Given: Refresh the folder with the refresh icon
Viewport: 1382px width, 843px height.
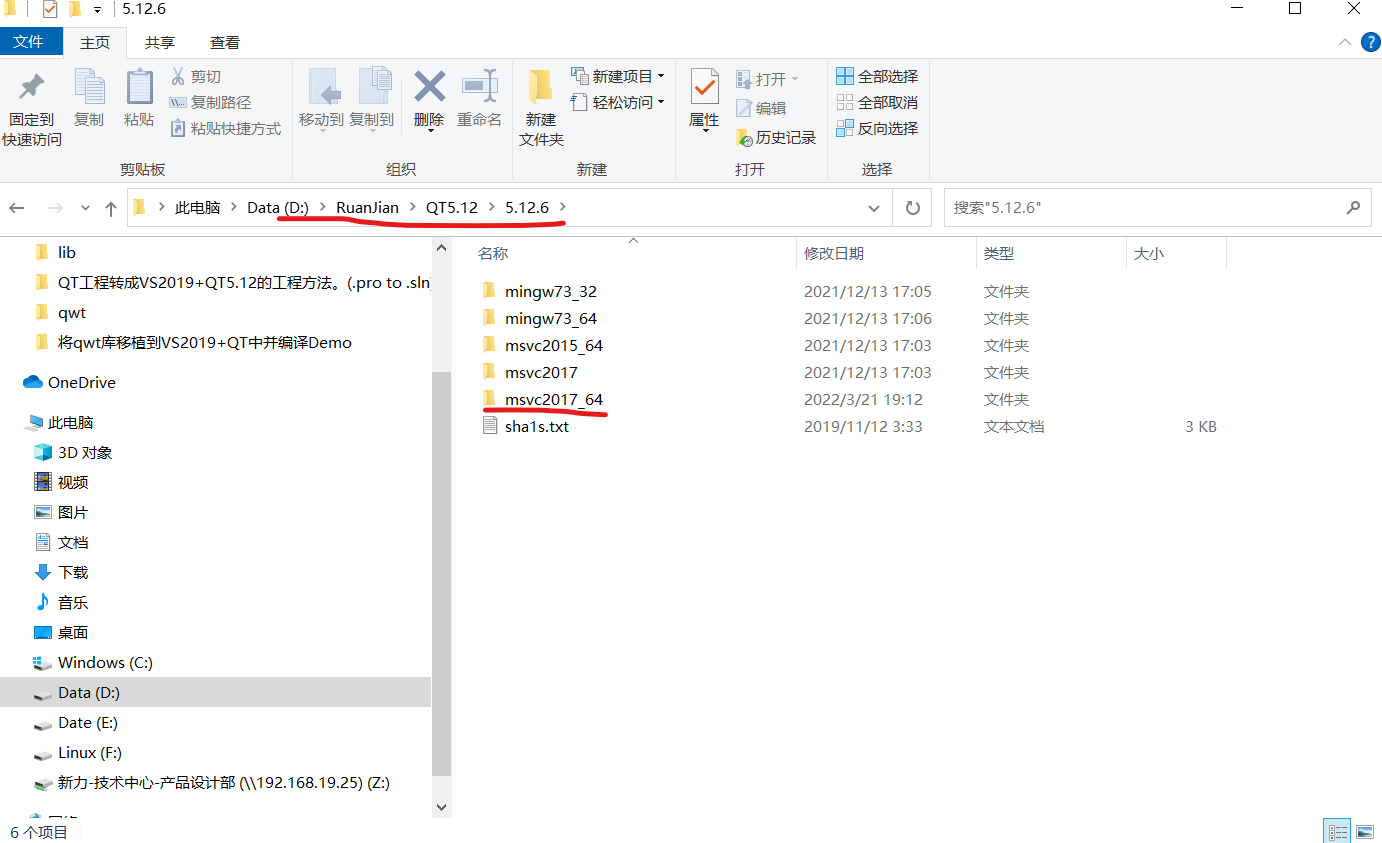Looking at the screenshot, I should pyautogui.click(x=912, y=207).
